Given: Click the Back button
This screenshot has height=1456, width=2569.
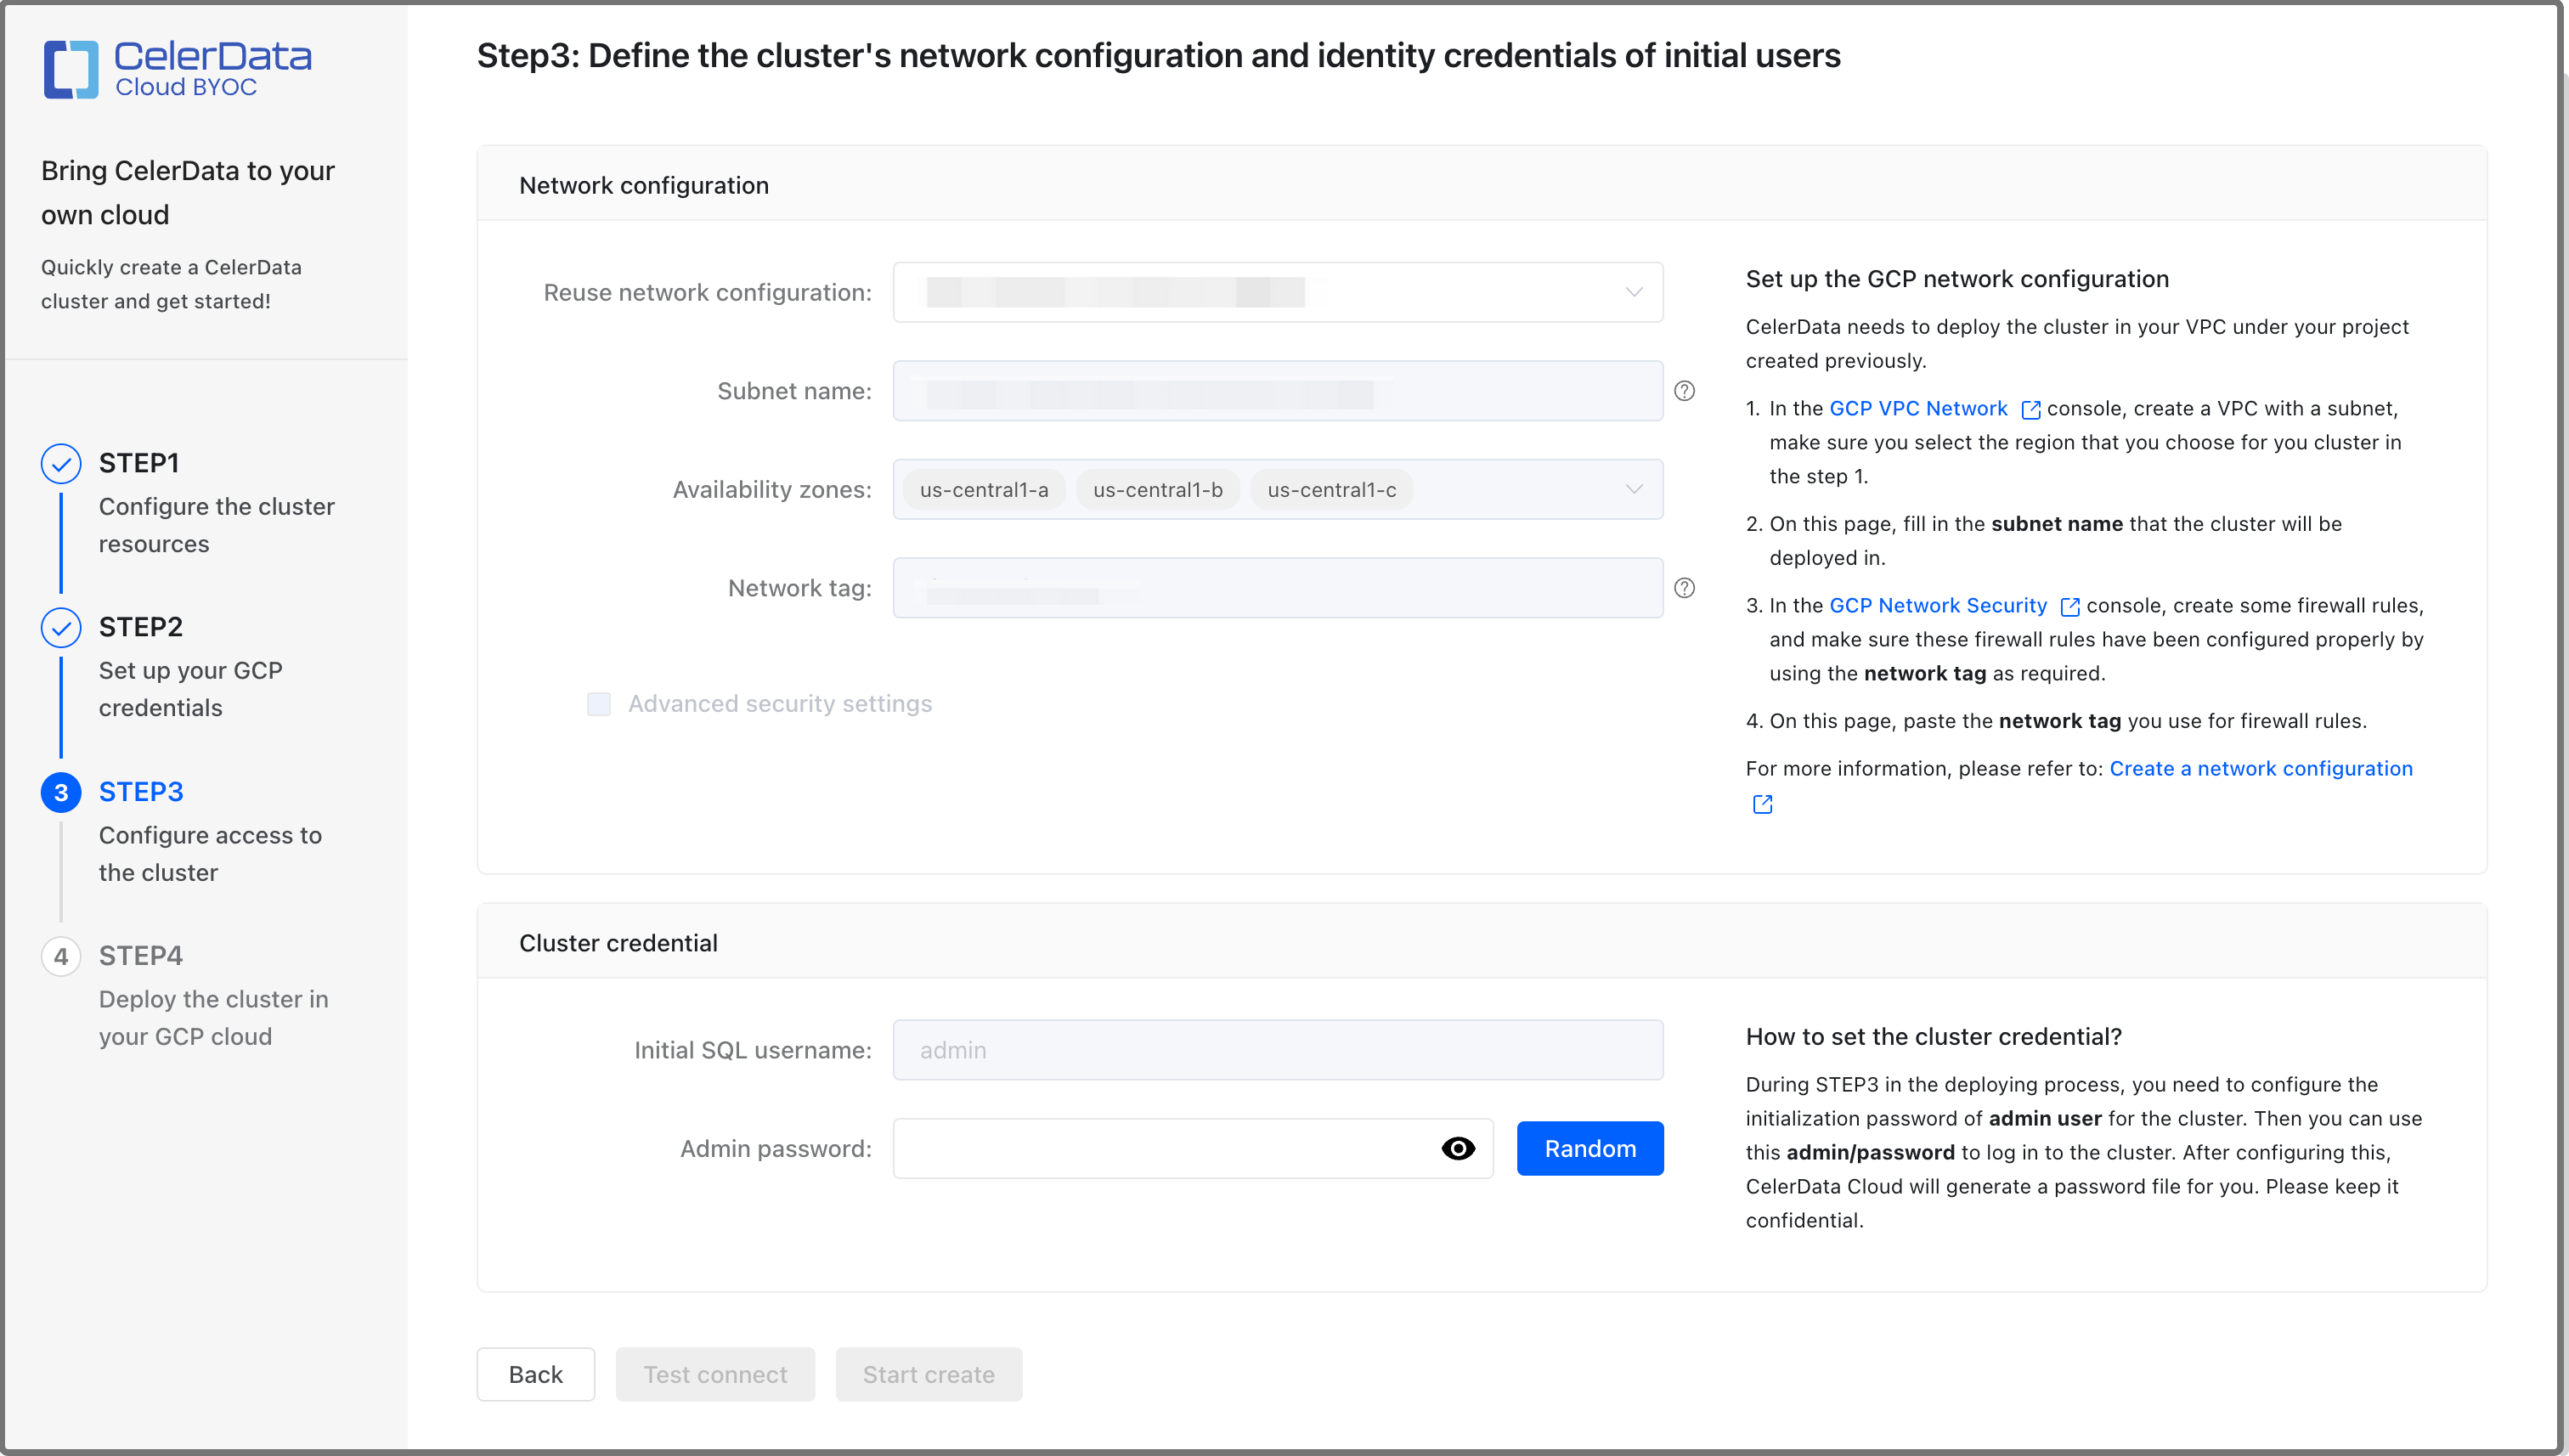Looking at the screenshot, I should [x=535, y=1374].
